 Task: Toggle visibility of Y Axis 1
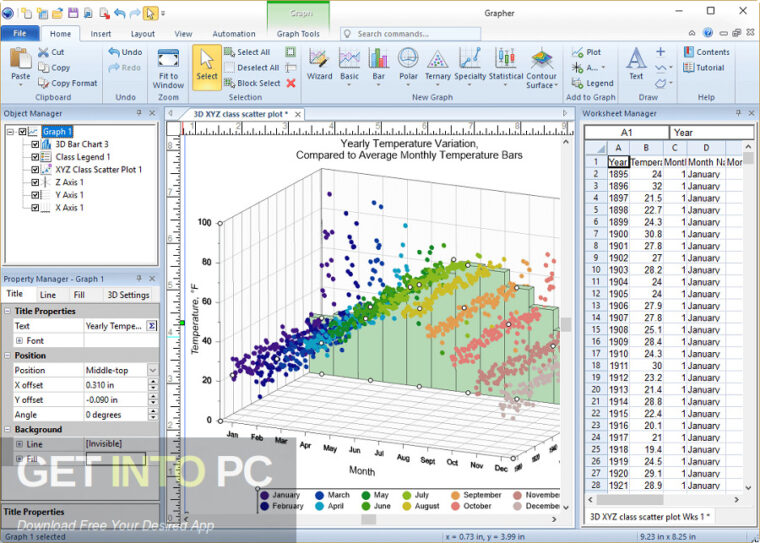35,194
